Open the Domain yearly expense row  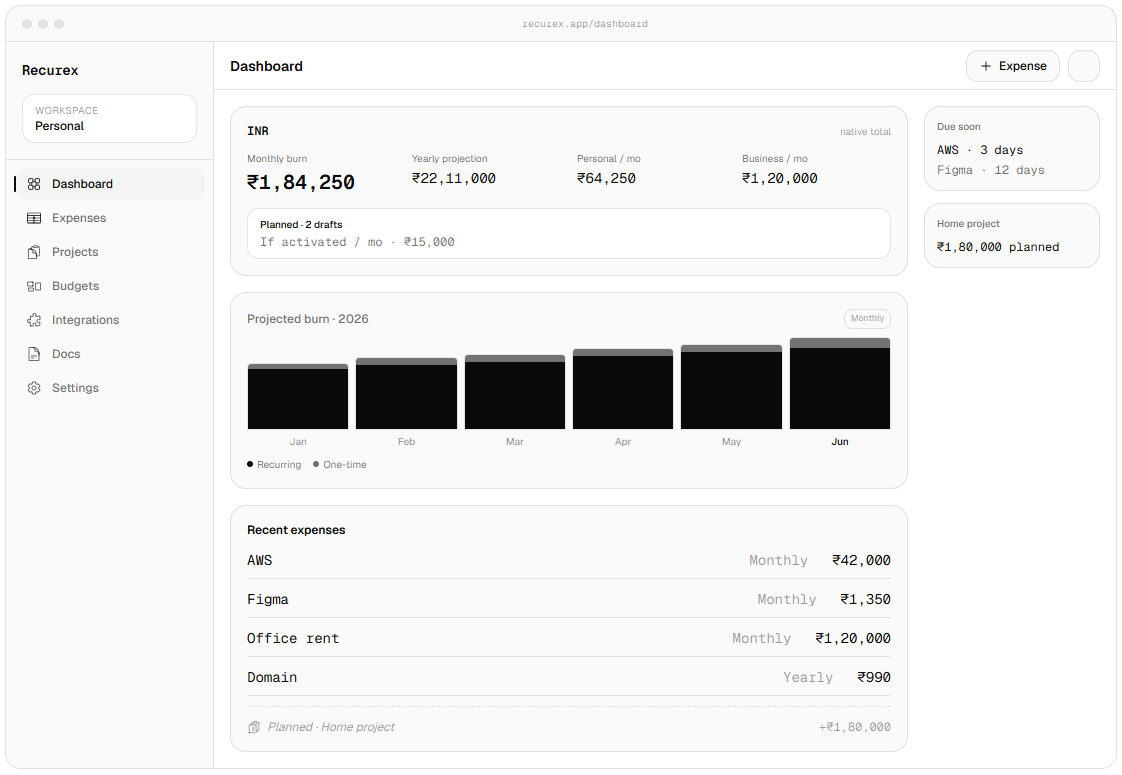(x=569, y=678)
